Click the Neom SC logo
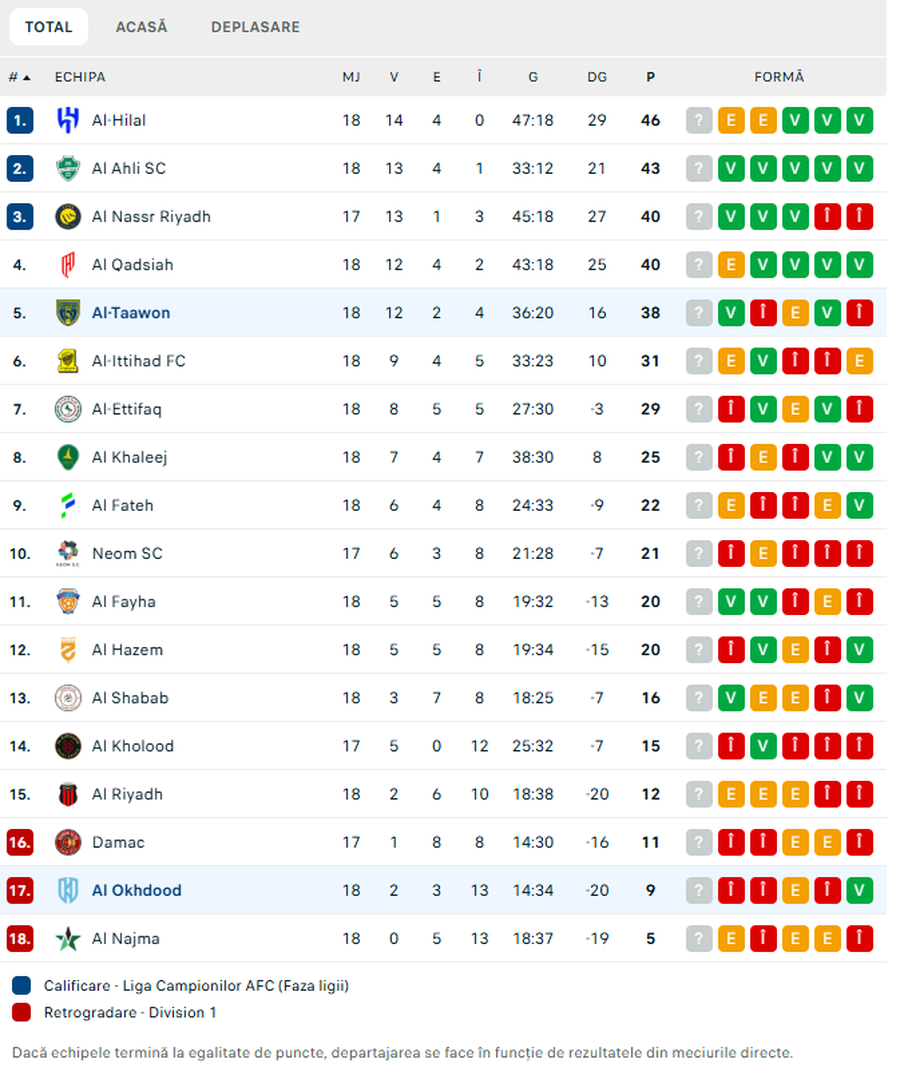 click(68, 553)
